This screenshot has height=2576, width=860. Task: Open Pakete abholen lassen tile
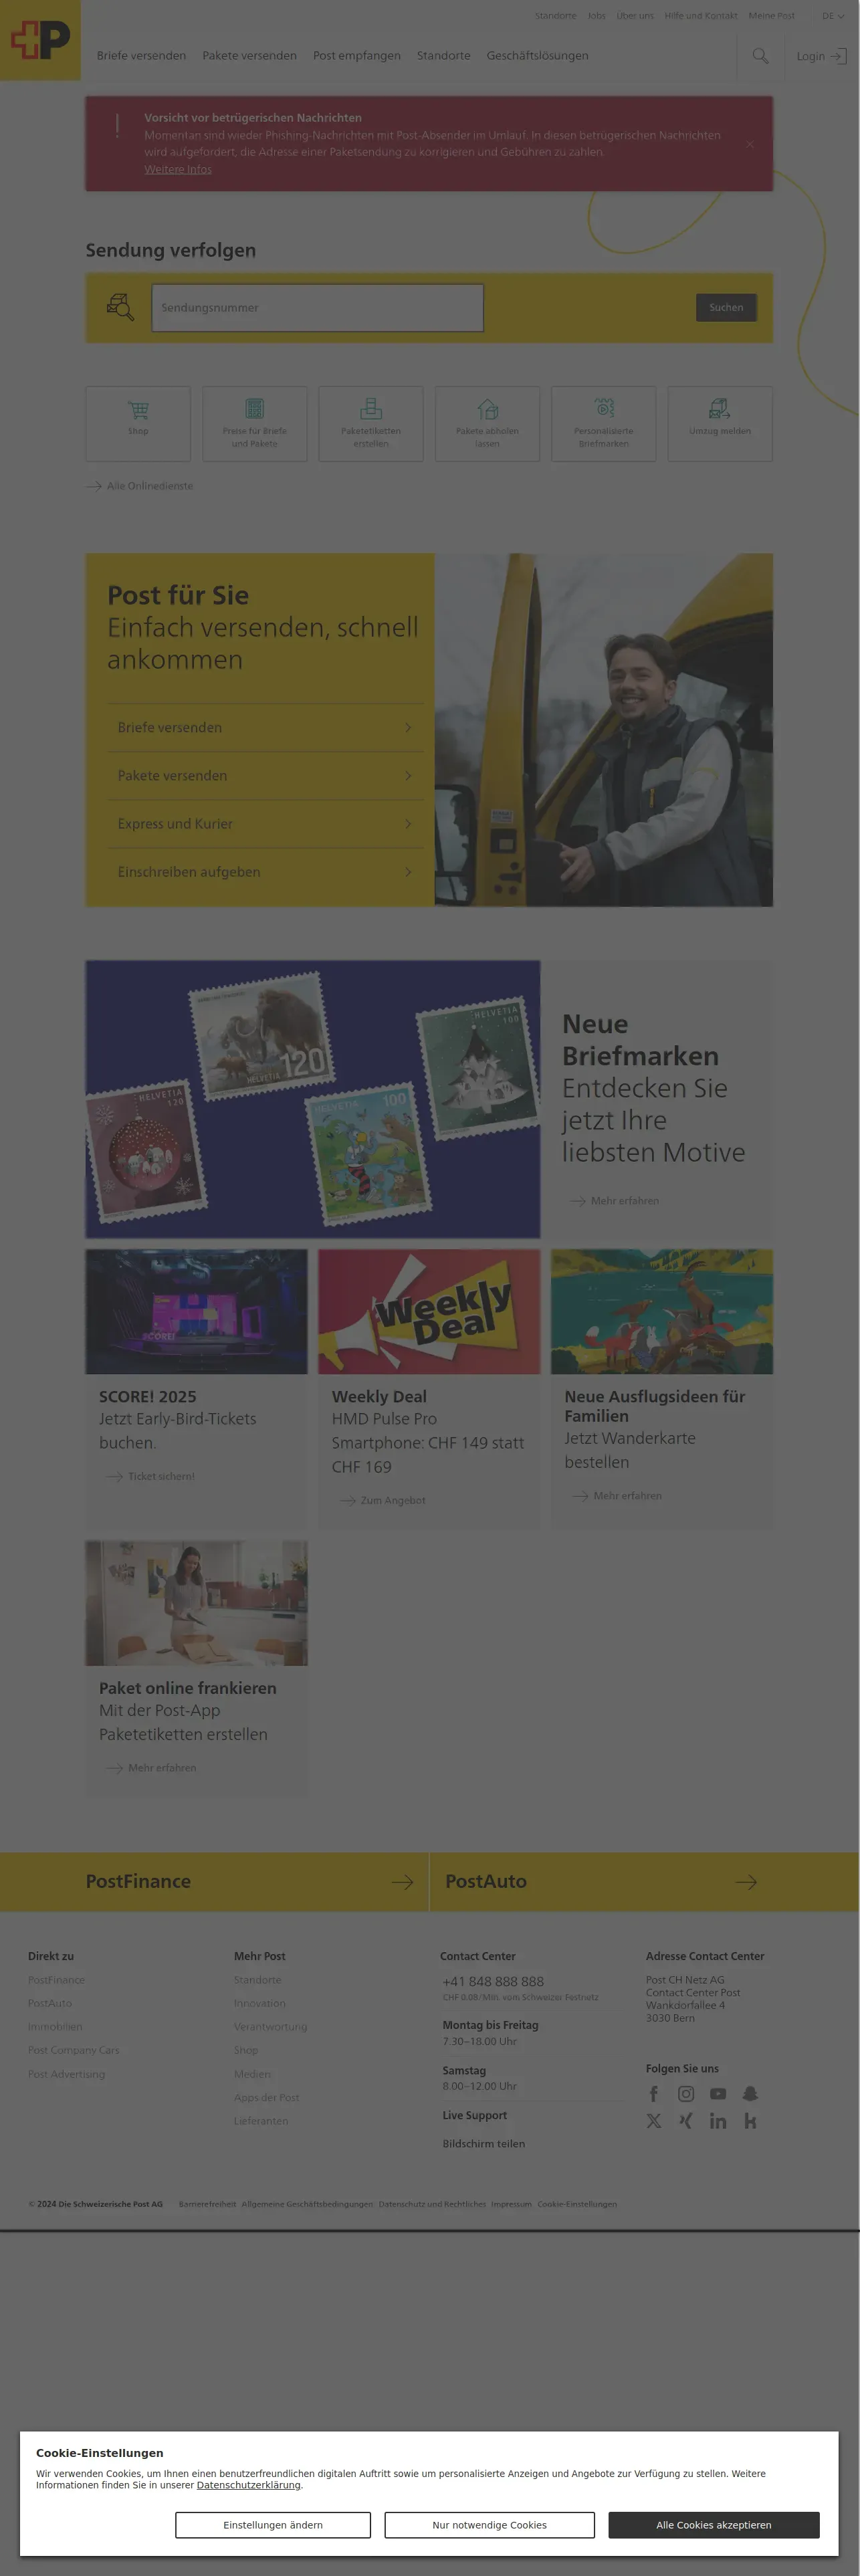point(487,423)
